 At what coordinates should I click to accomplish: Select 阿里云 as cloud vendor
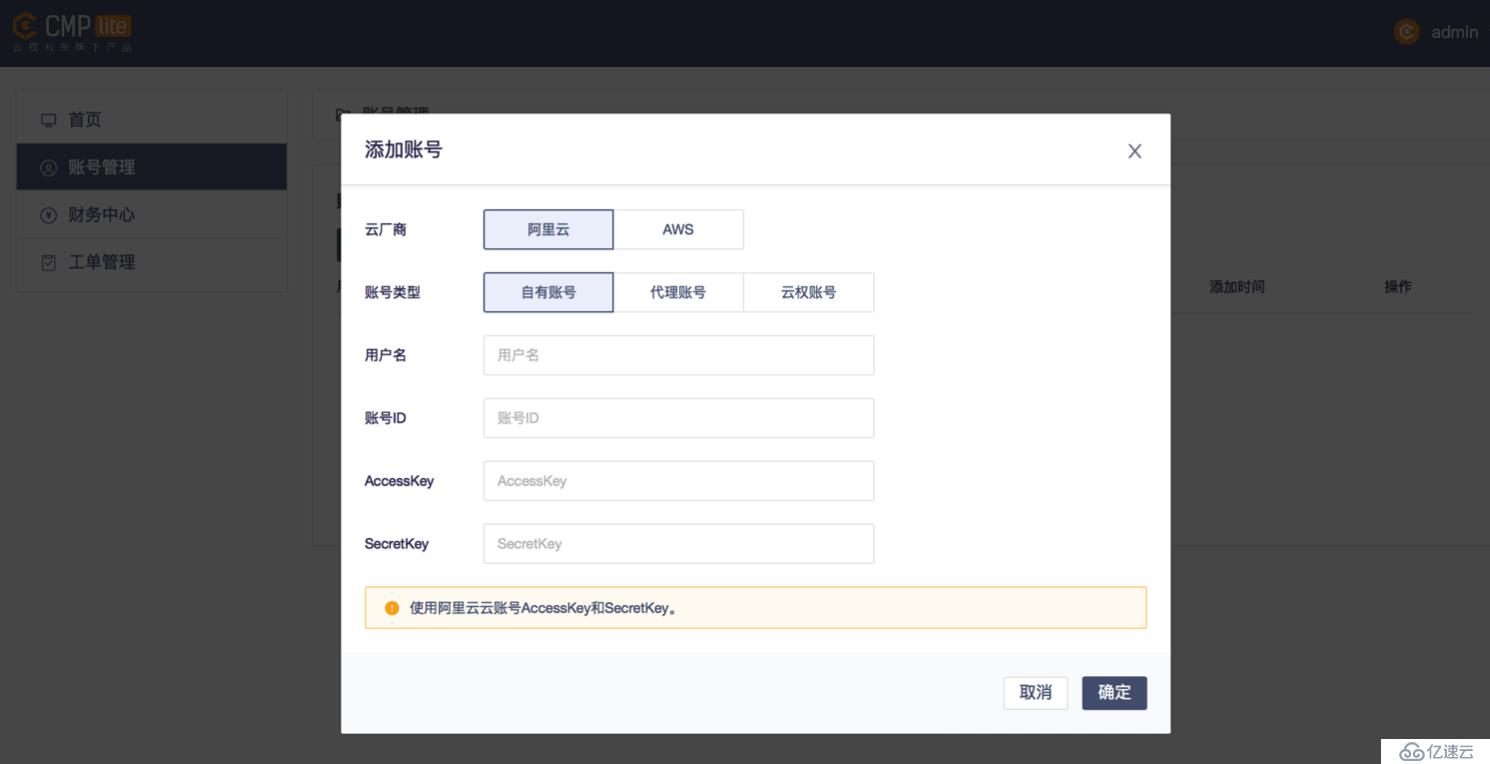(x=548, y=229)
